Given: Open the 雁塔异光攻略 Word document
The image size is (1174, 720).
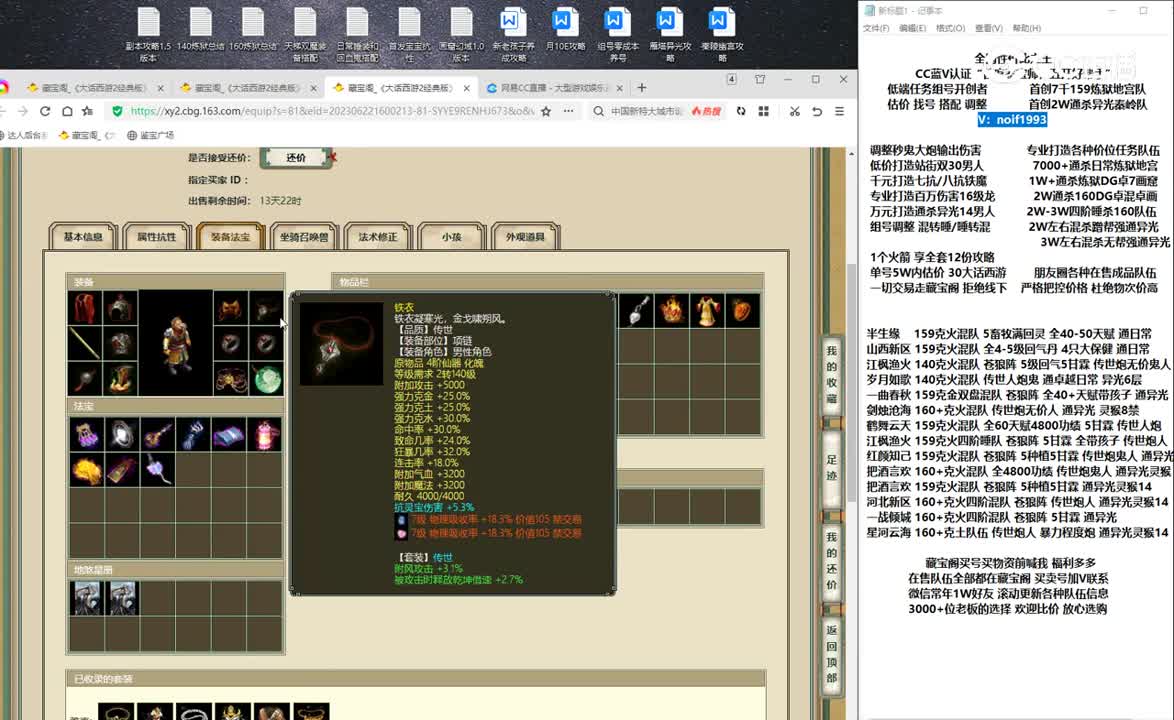Looking at the screenshot, I should click(669, 34).
